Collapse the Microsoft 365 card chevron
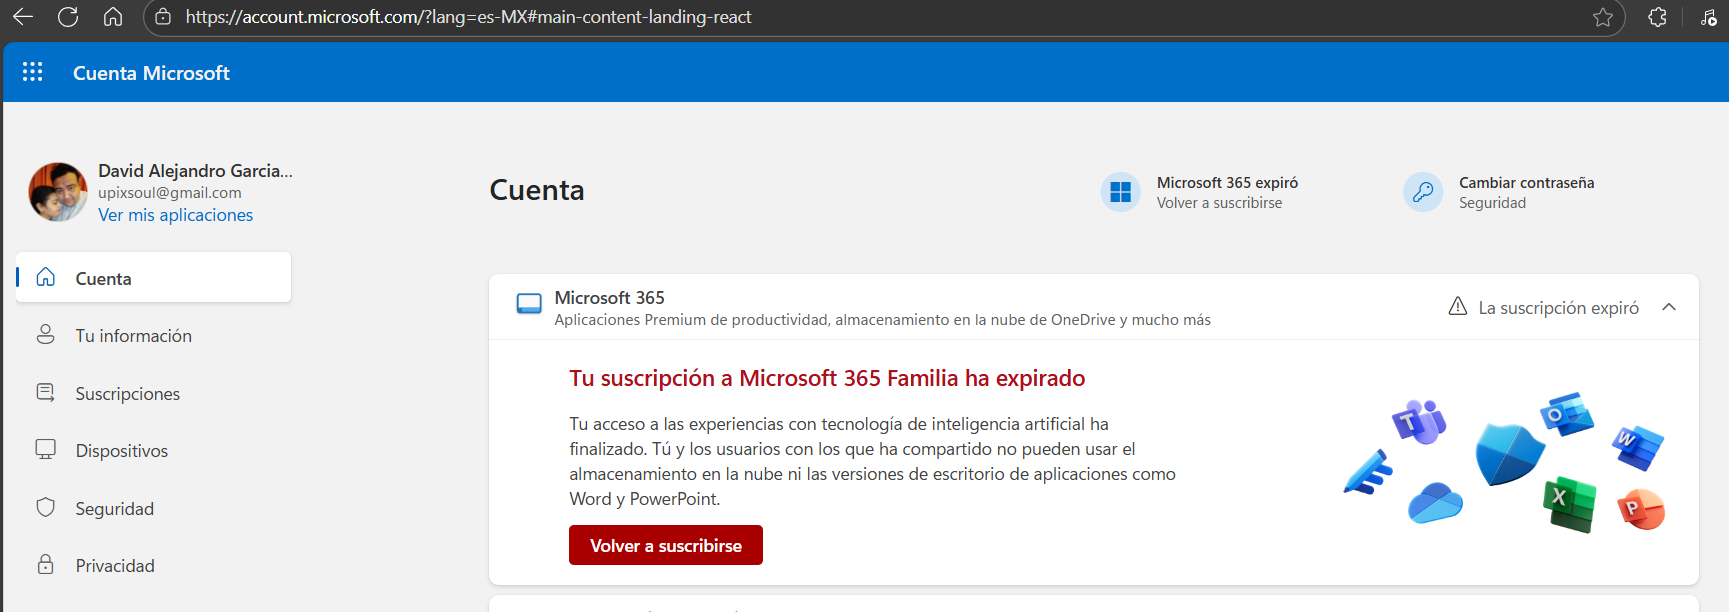 point(1669,307)
